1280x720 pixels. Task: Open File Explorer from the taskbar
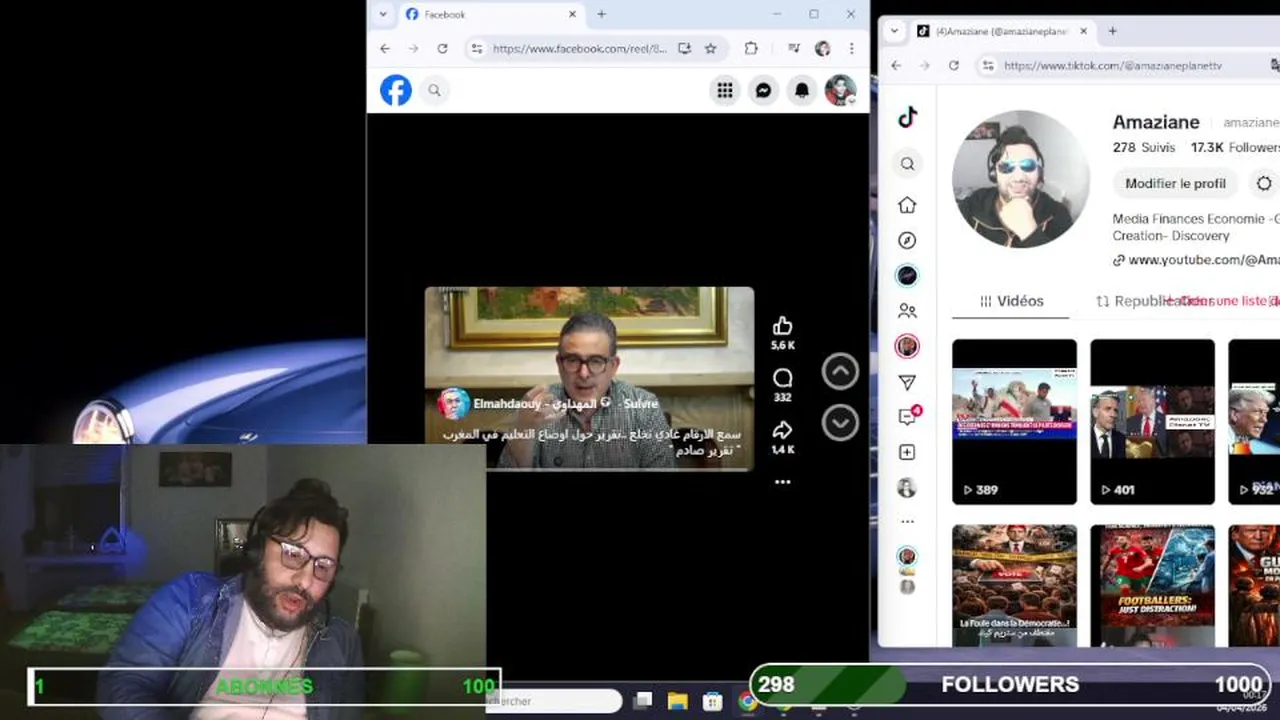click(x=677, y=701)
